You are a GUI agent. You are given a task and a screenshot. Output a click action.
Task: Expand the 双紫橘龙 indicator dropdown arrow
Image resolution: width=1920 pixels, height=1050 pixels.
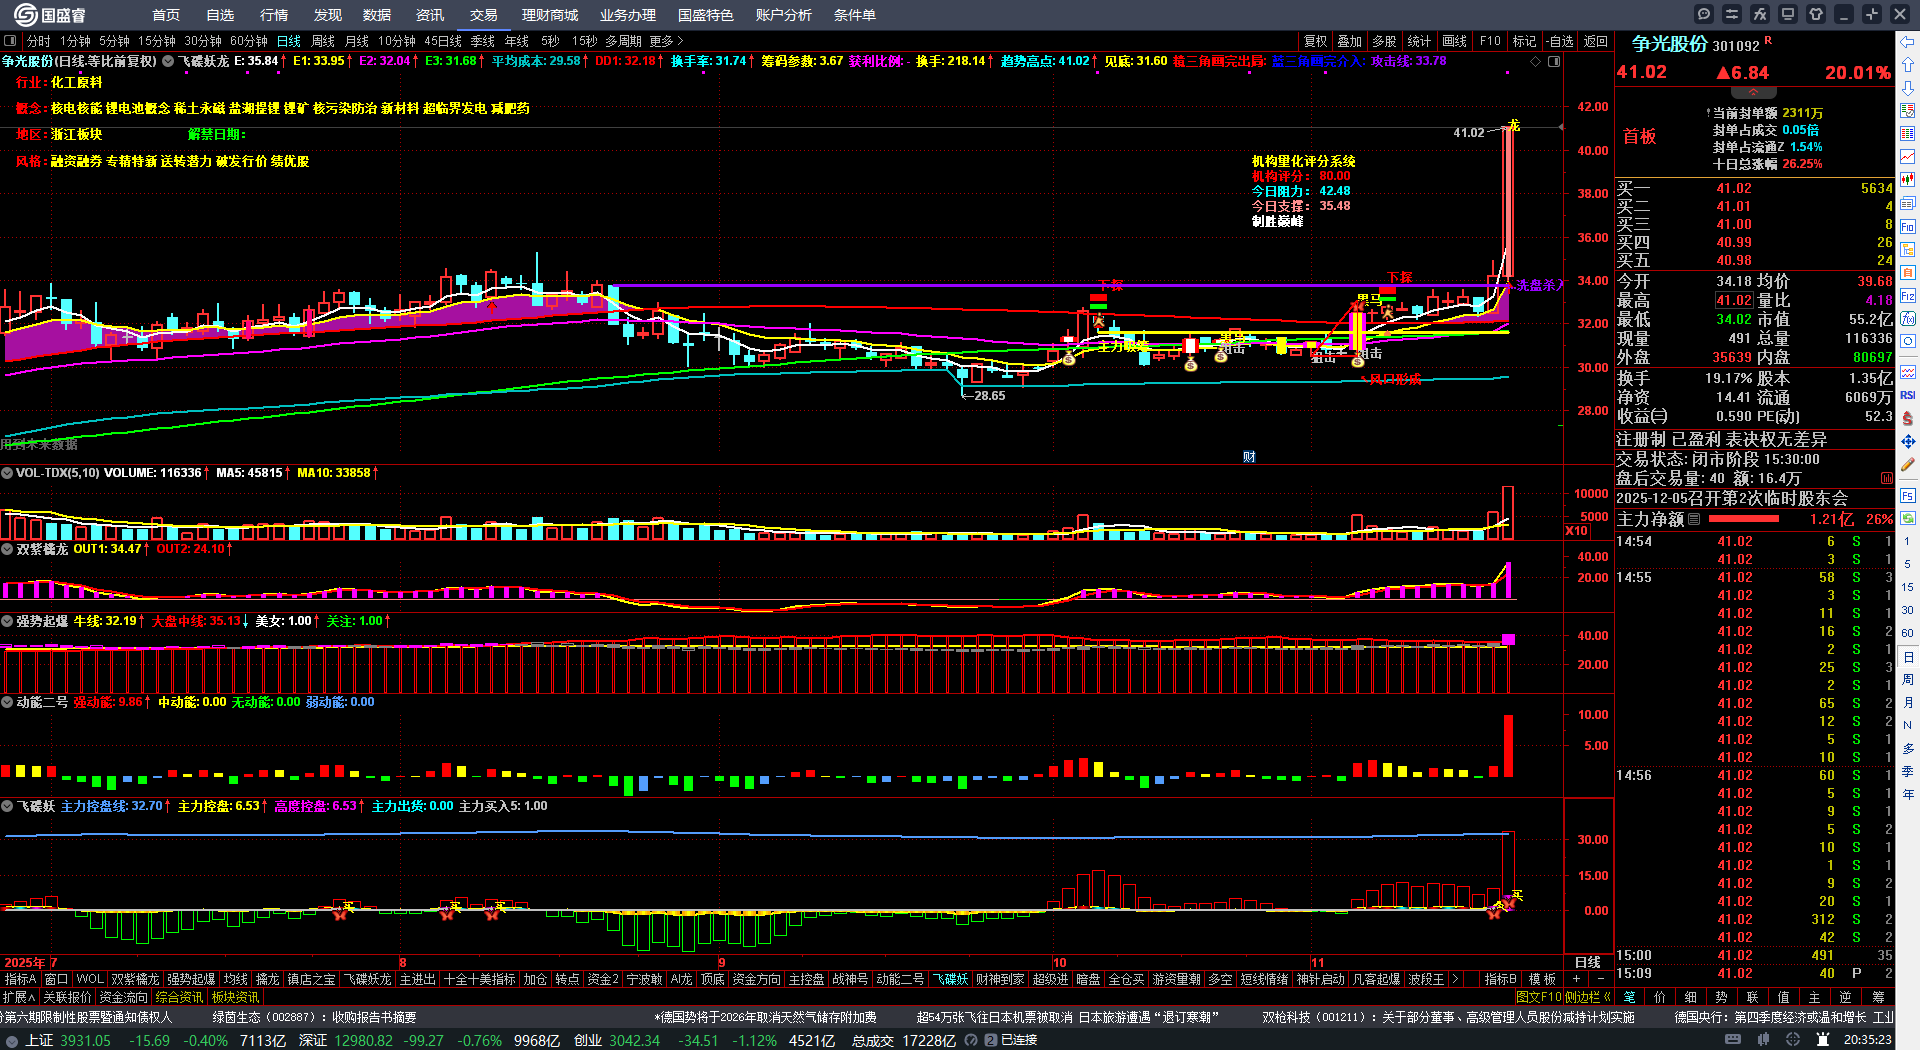[7, 549]
